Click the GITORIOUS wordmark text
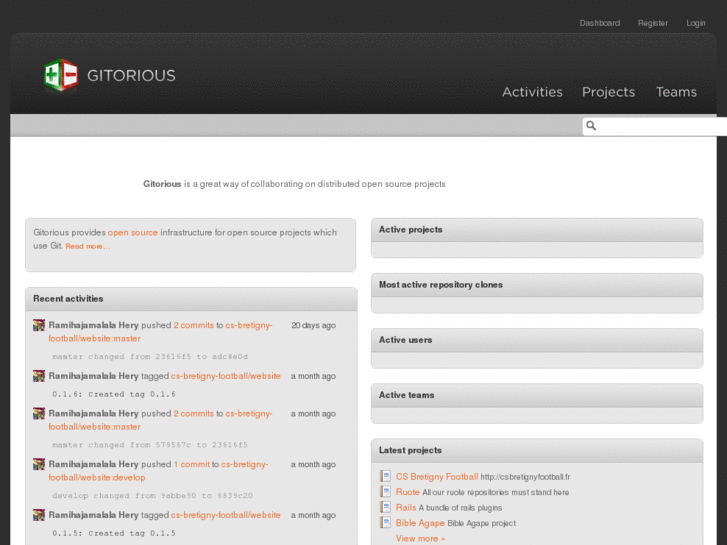 pyautogui.click(x=131, y=76)
